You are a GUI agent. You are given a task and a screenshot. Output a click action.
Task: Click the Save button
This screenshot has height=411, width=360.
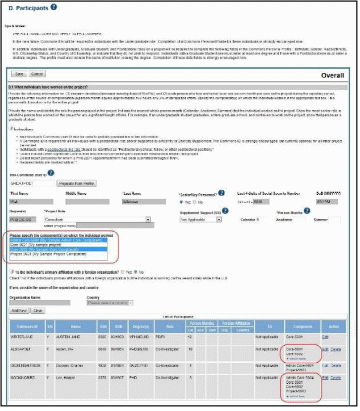coord(19,74)
